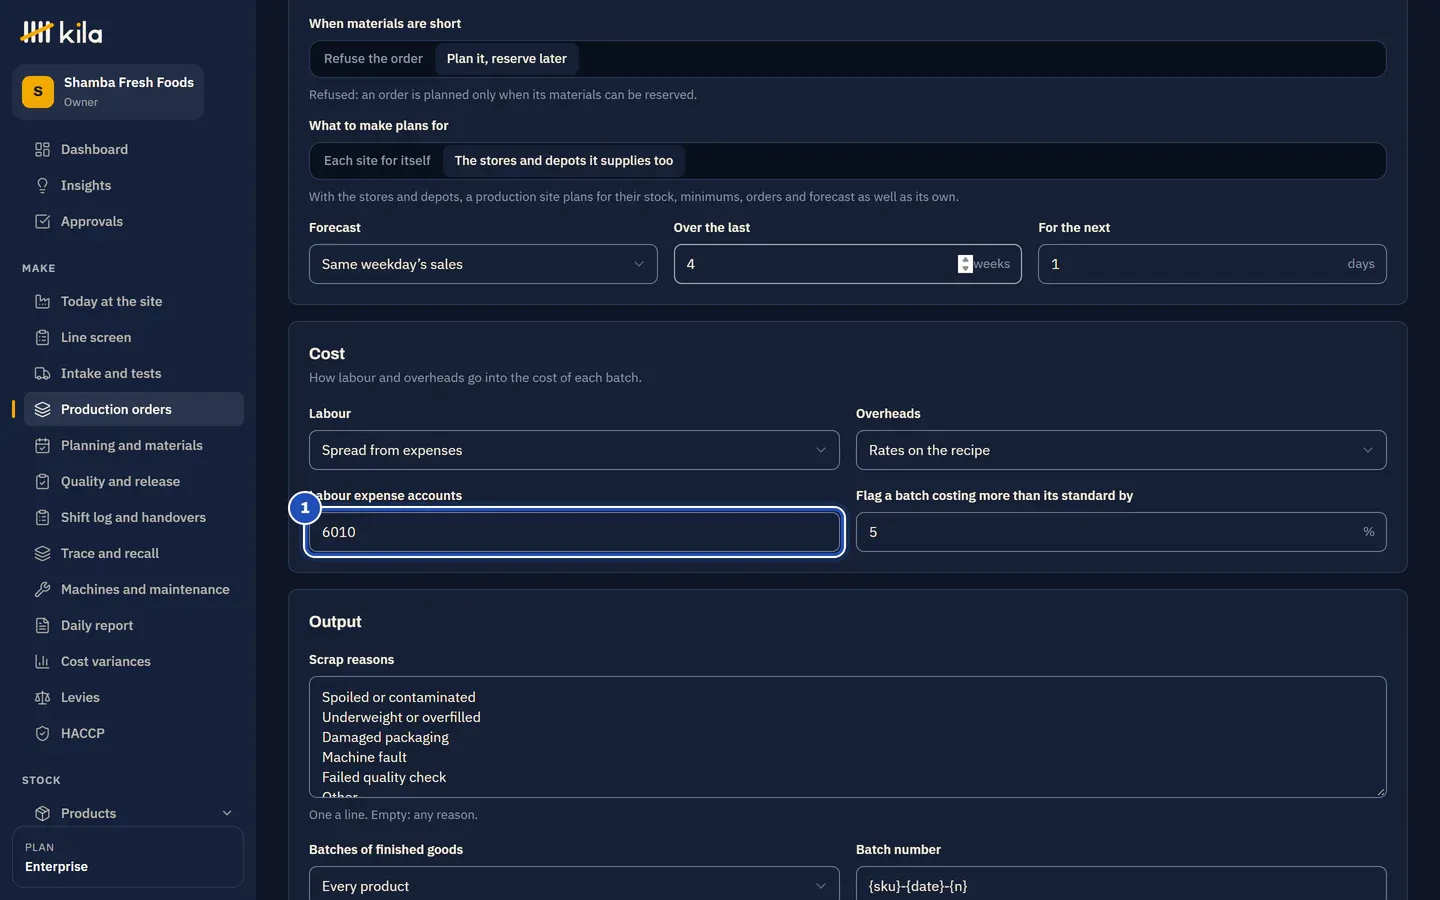
Task: Click the Line screen clipboard icon
Action: tap(42, 337)
